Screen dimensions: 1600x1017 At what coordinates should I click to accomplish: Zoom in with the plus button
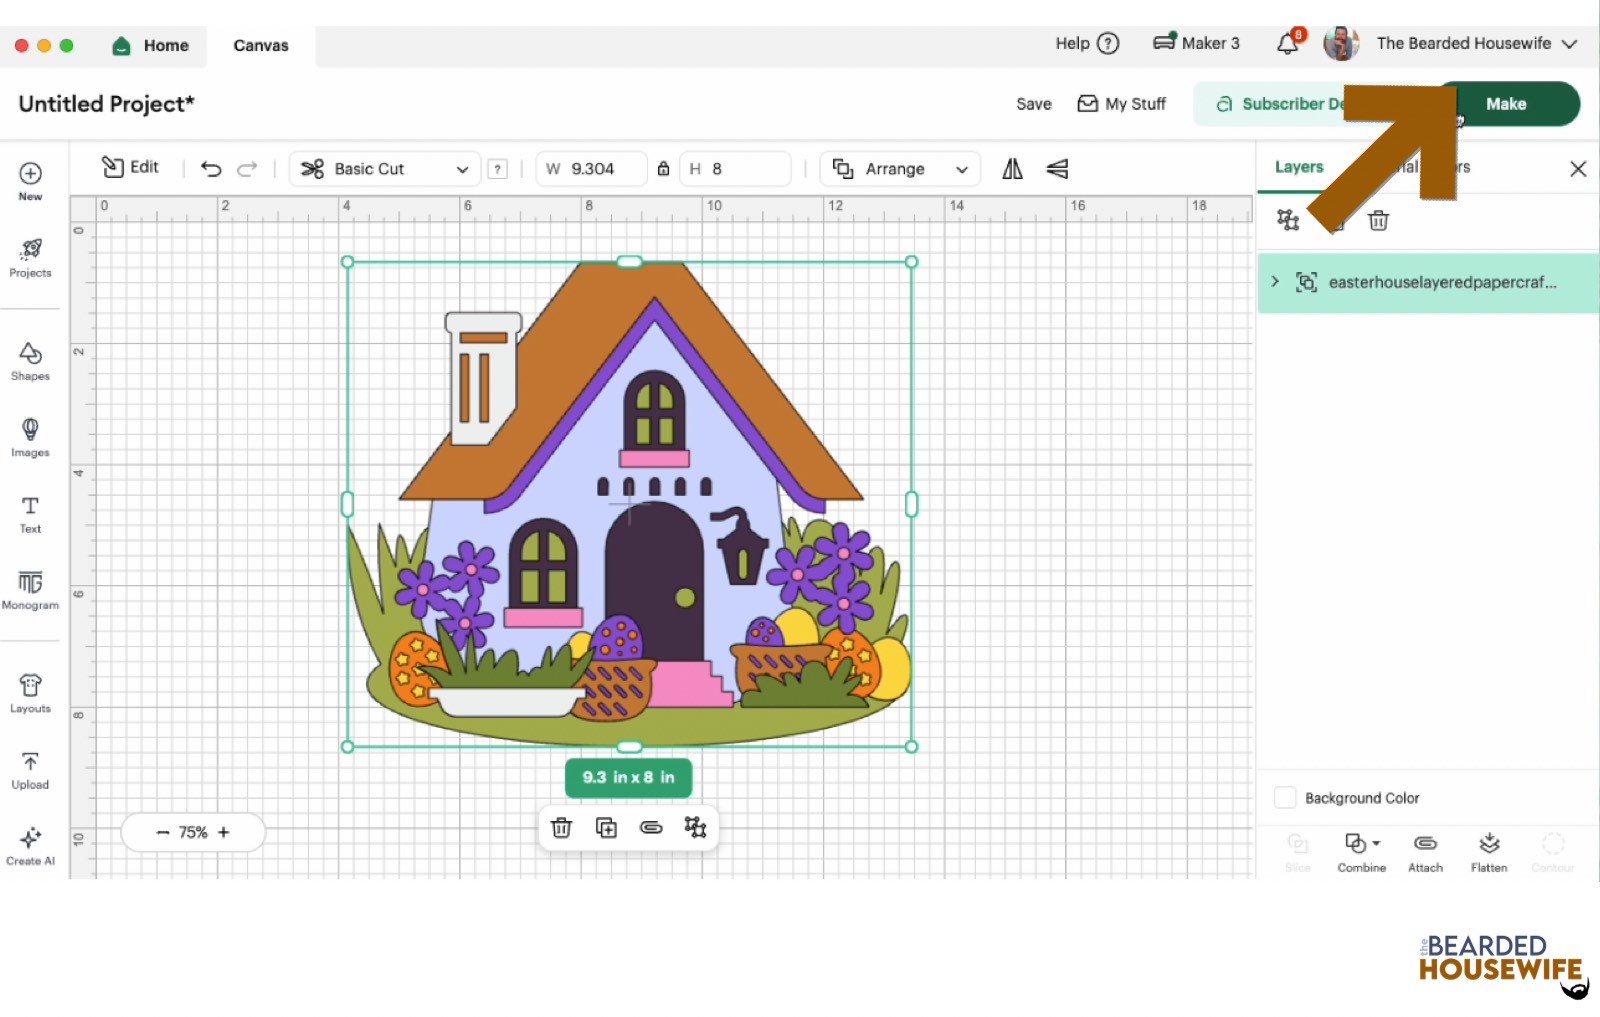coord(224,832)
